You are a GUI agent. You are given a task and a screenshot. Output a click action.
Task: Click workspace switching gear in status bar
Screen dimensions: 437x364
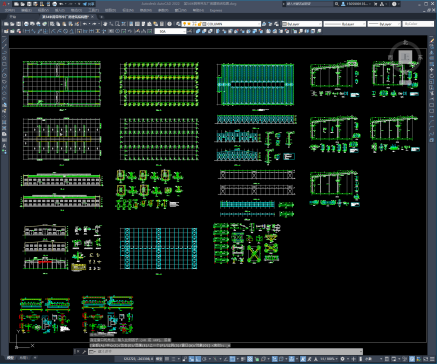coord(342,359)
